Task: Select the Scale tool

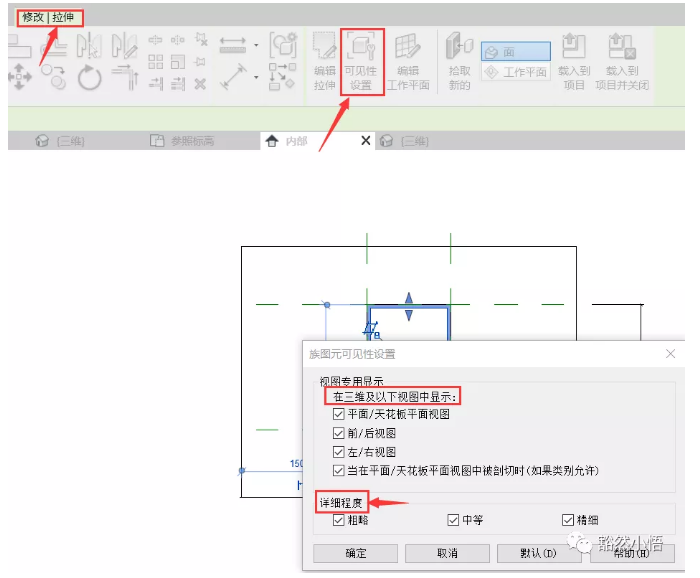Action: click(178, 62)
